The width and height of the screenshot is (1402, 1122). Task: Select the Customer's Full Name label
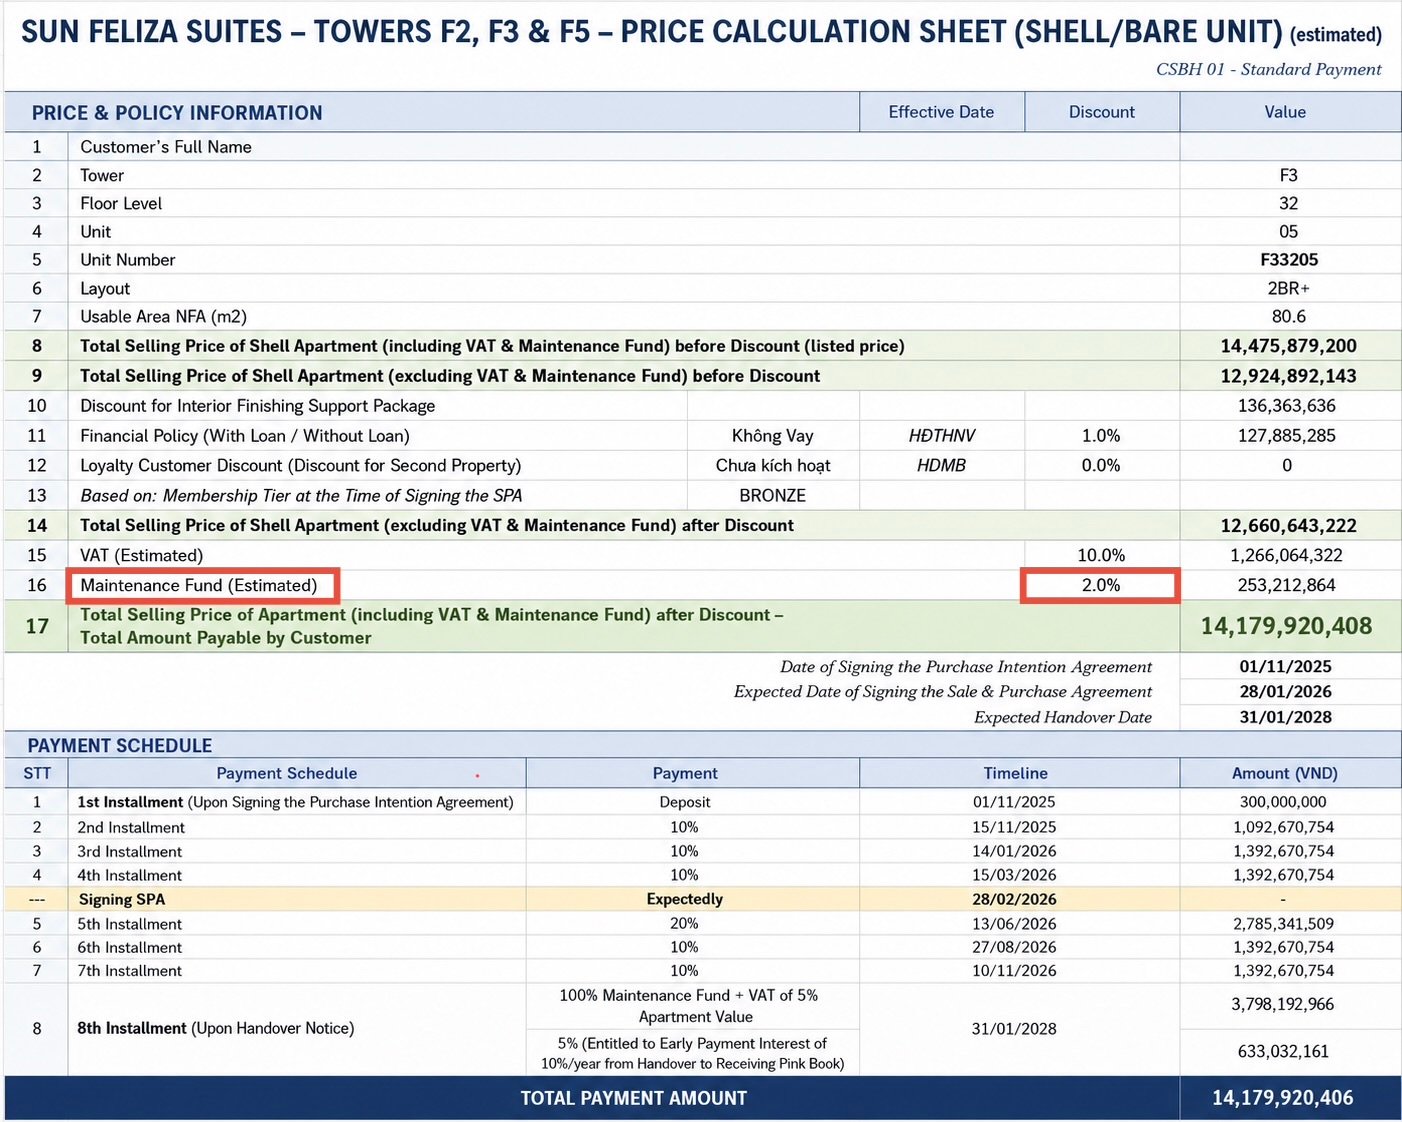pyautogui.click(x=166, y=147)
